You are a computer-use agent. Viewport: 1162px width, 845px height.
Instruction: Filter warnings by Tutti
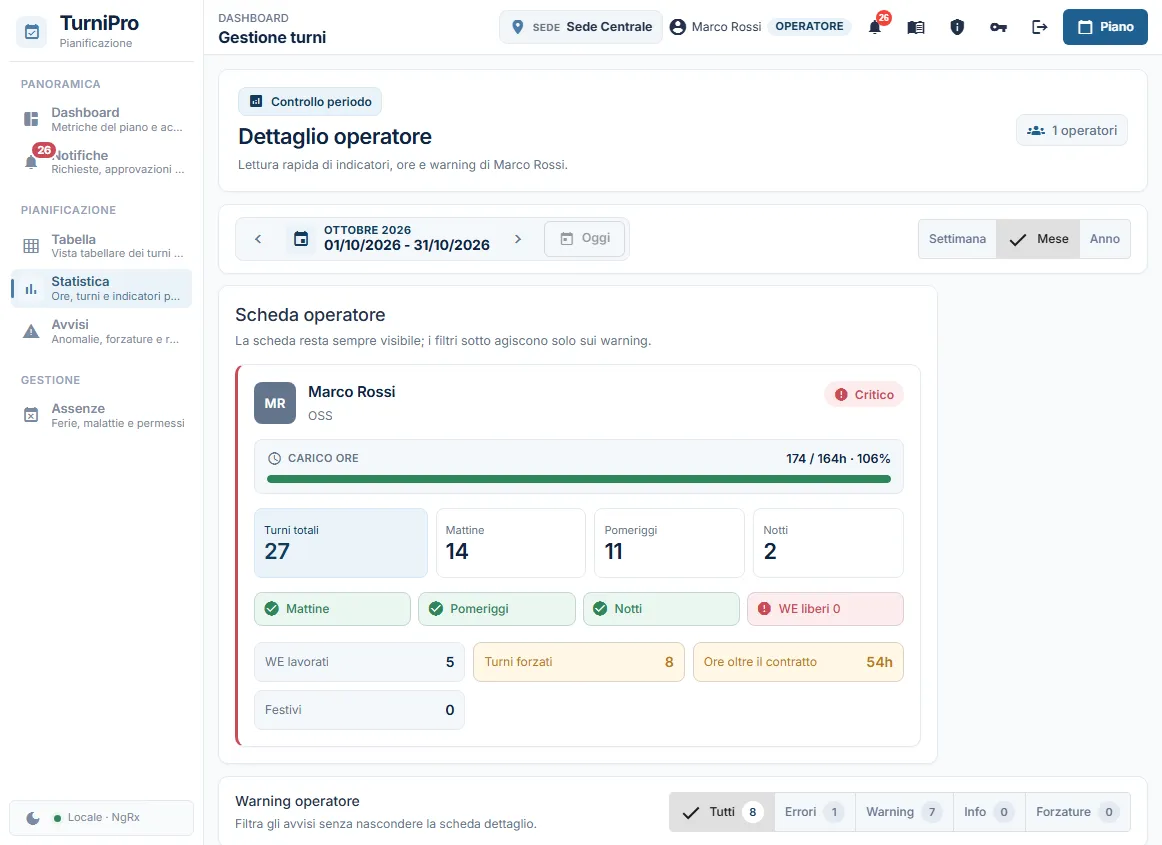722,812
